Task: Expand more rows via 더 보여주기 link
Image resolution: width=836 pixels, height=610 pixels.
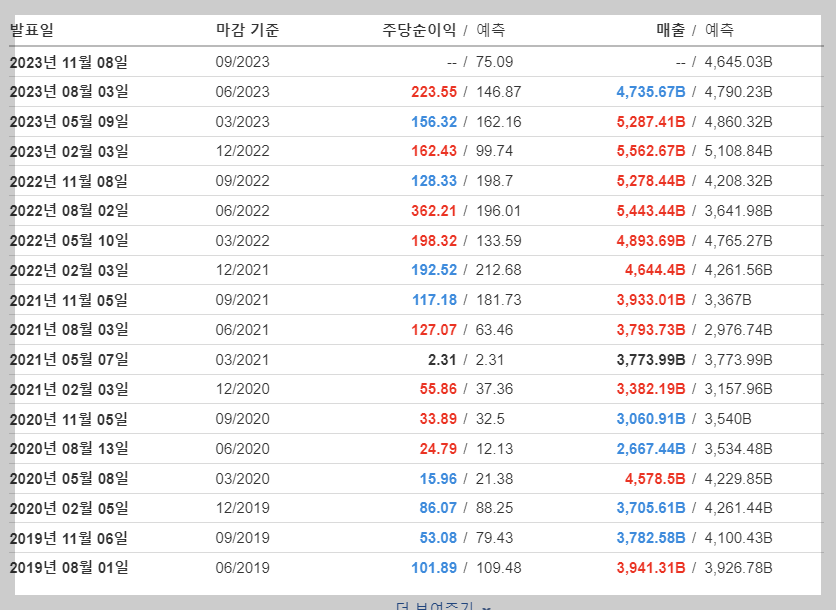Action: click(x=435, y=606)
